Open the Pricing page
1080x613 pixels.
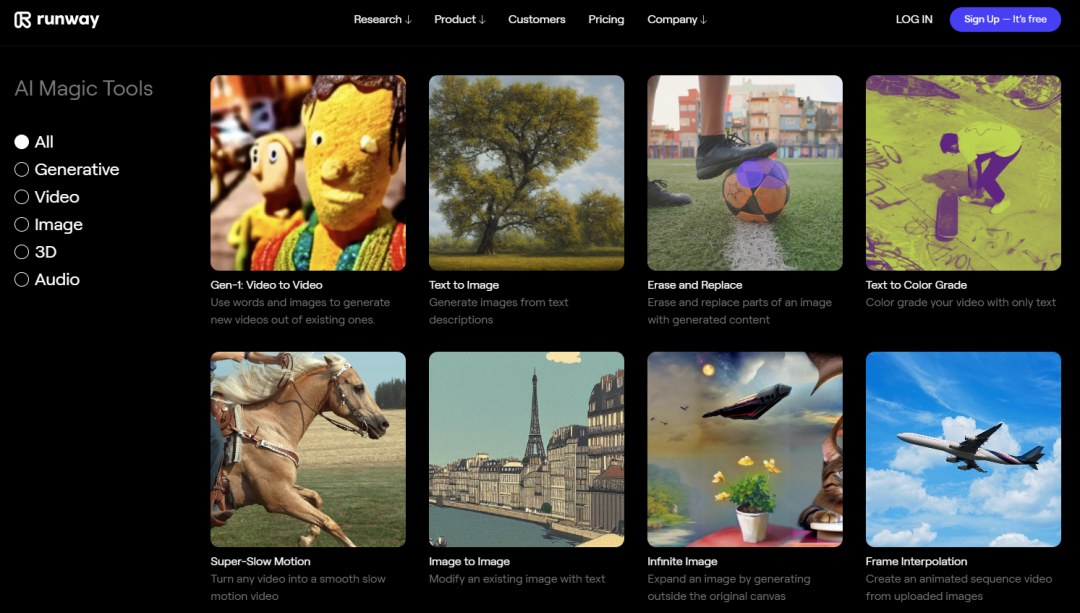[606, 20]
